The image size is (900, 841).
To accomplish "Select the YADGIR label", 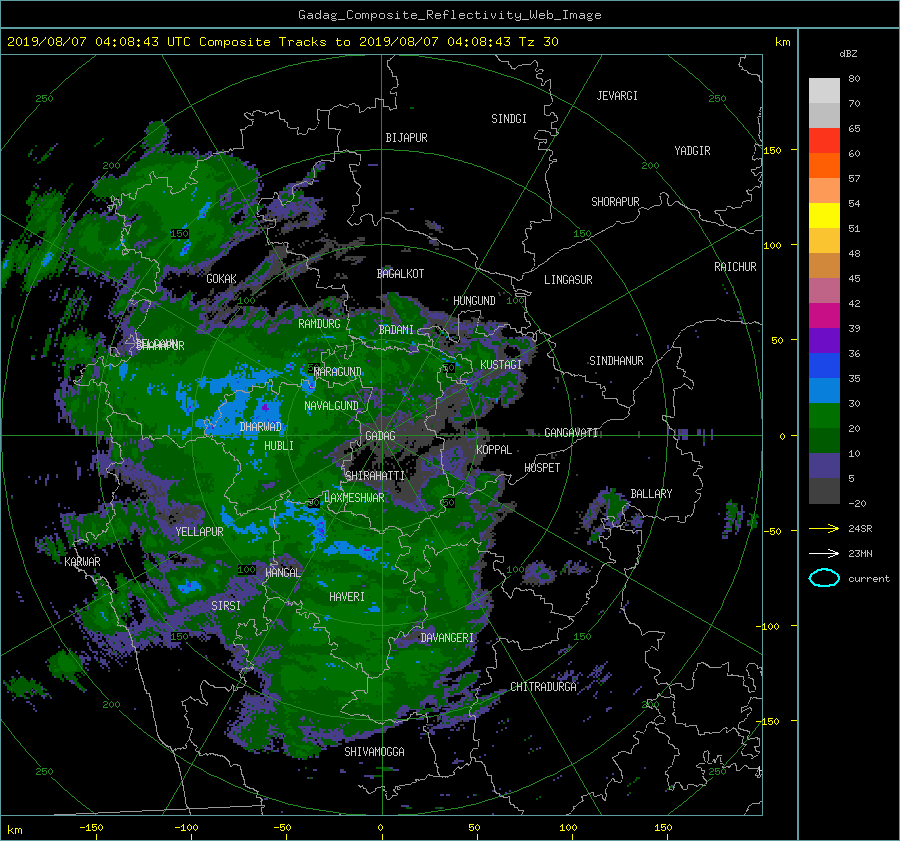I will [x=692, y=151].
